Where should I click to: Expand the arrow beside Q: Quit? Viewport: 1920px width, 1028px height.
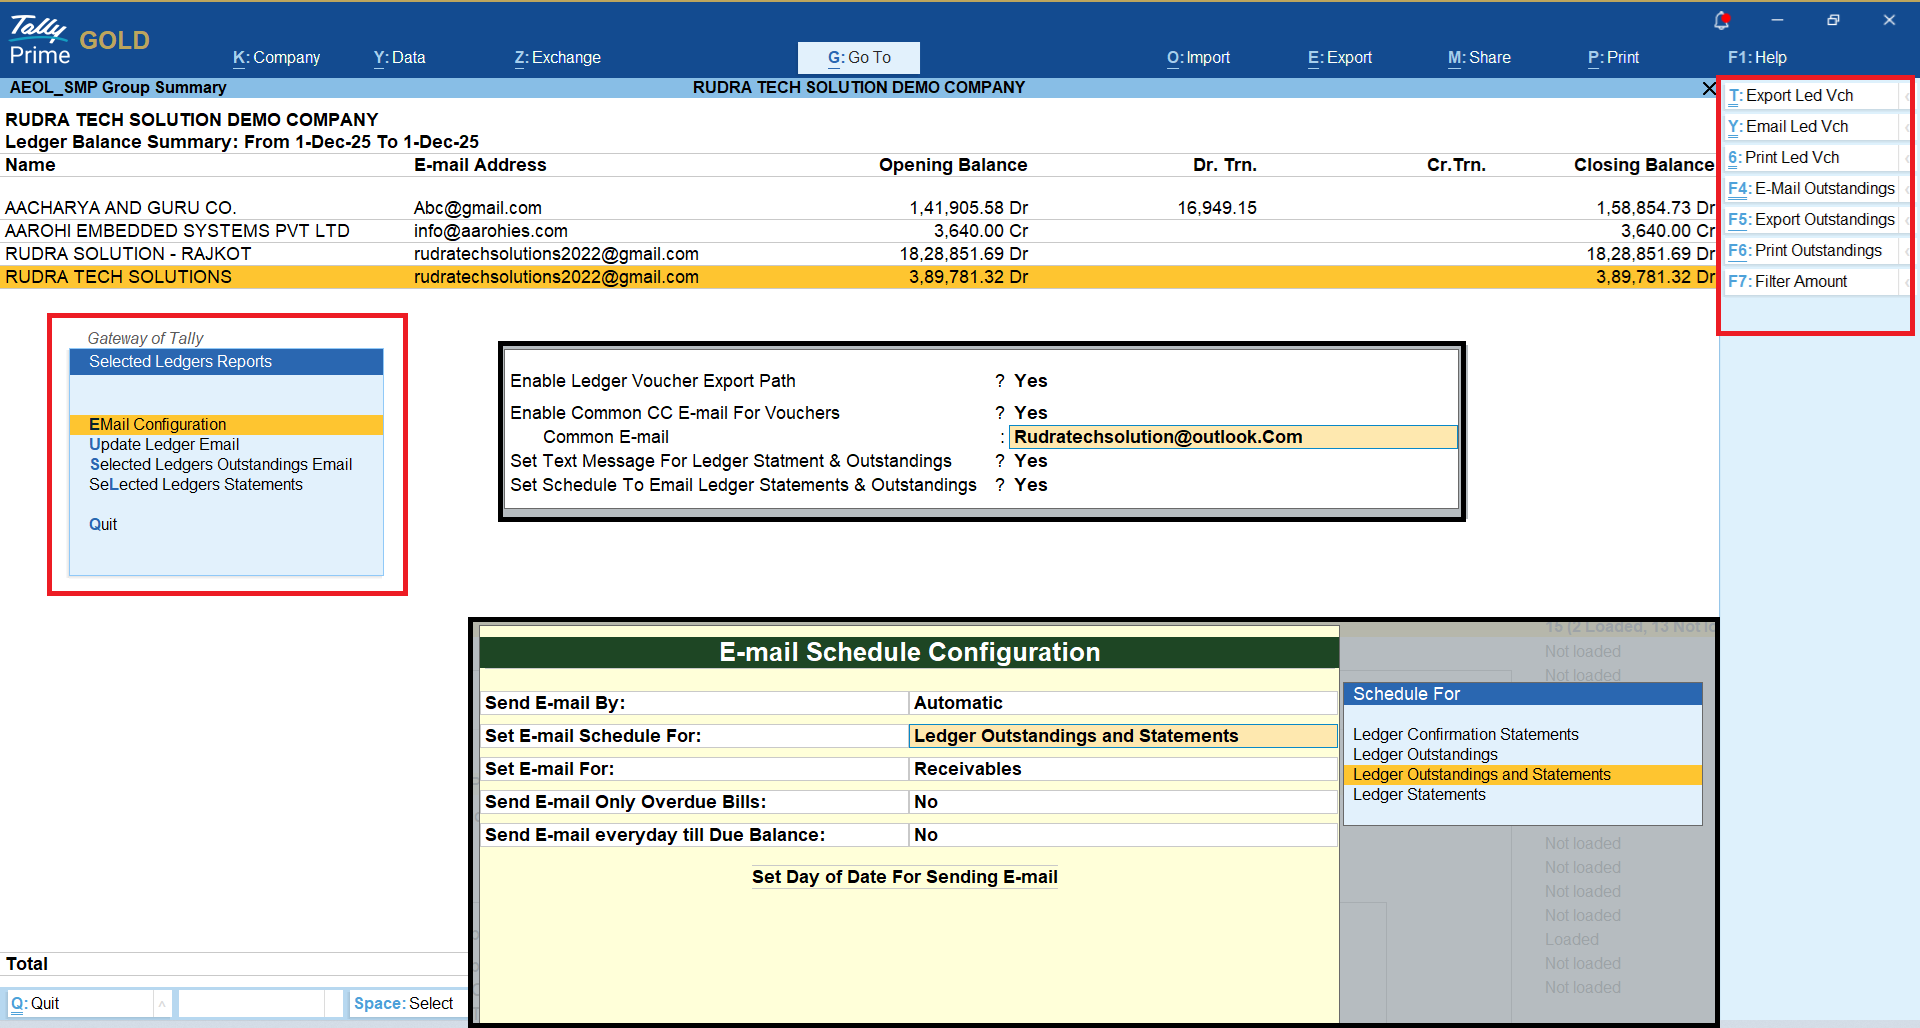(162, 1003)
